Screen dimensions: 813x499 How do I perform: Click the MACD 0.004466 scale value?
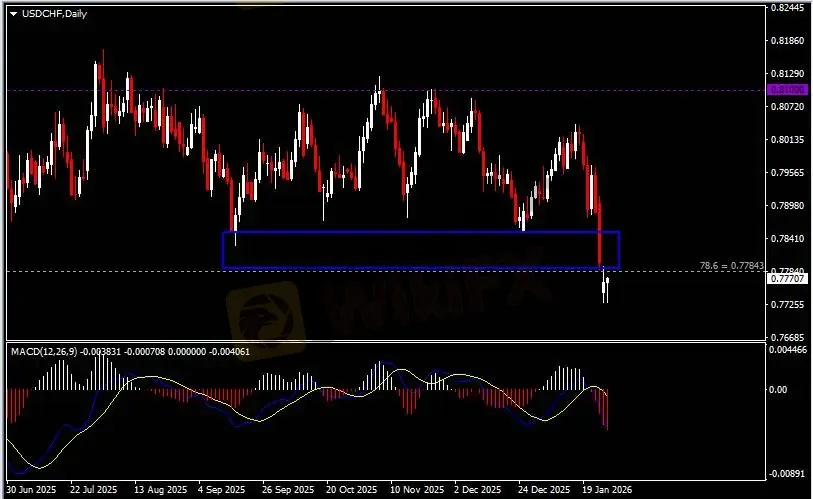click(x=788, y=350)
